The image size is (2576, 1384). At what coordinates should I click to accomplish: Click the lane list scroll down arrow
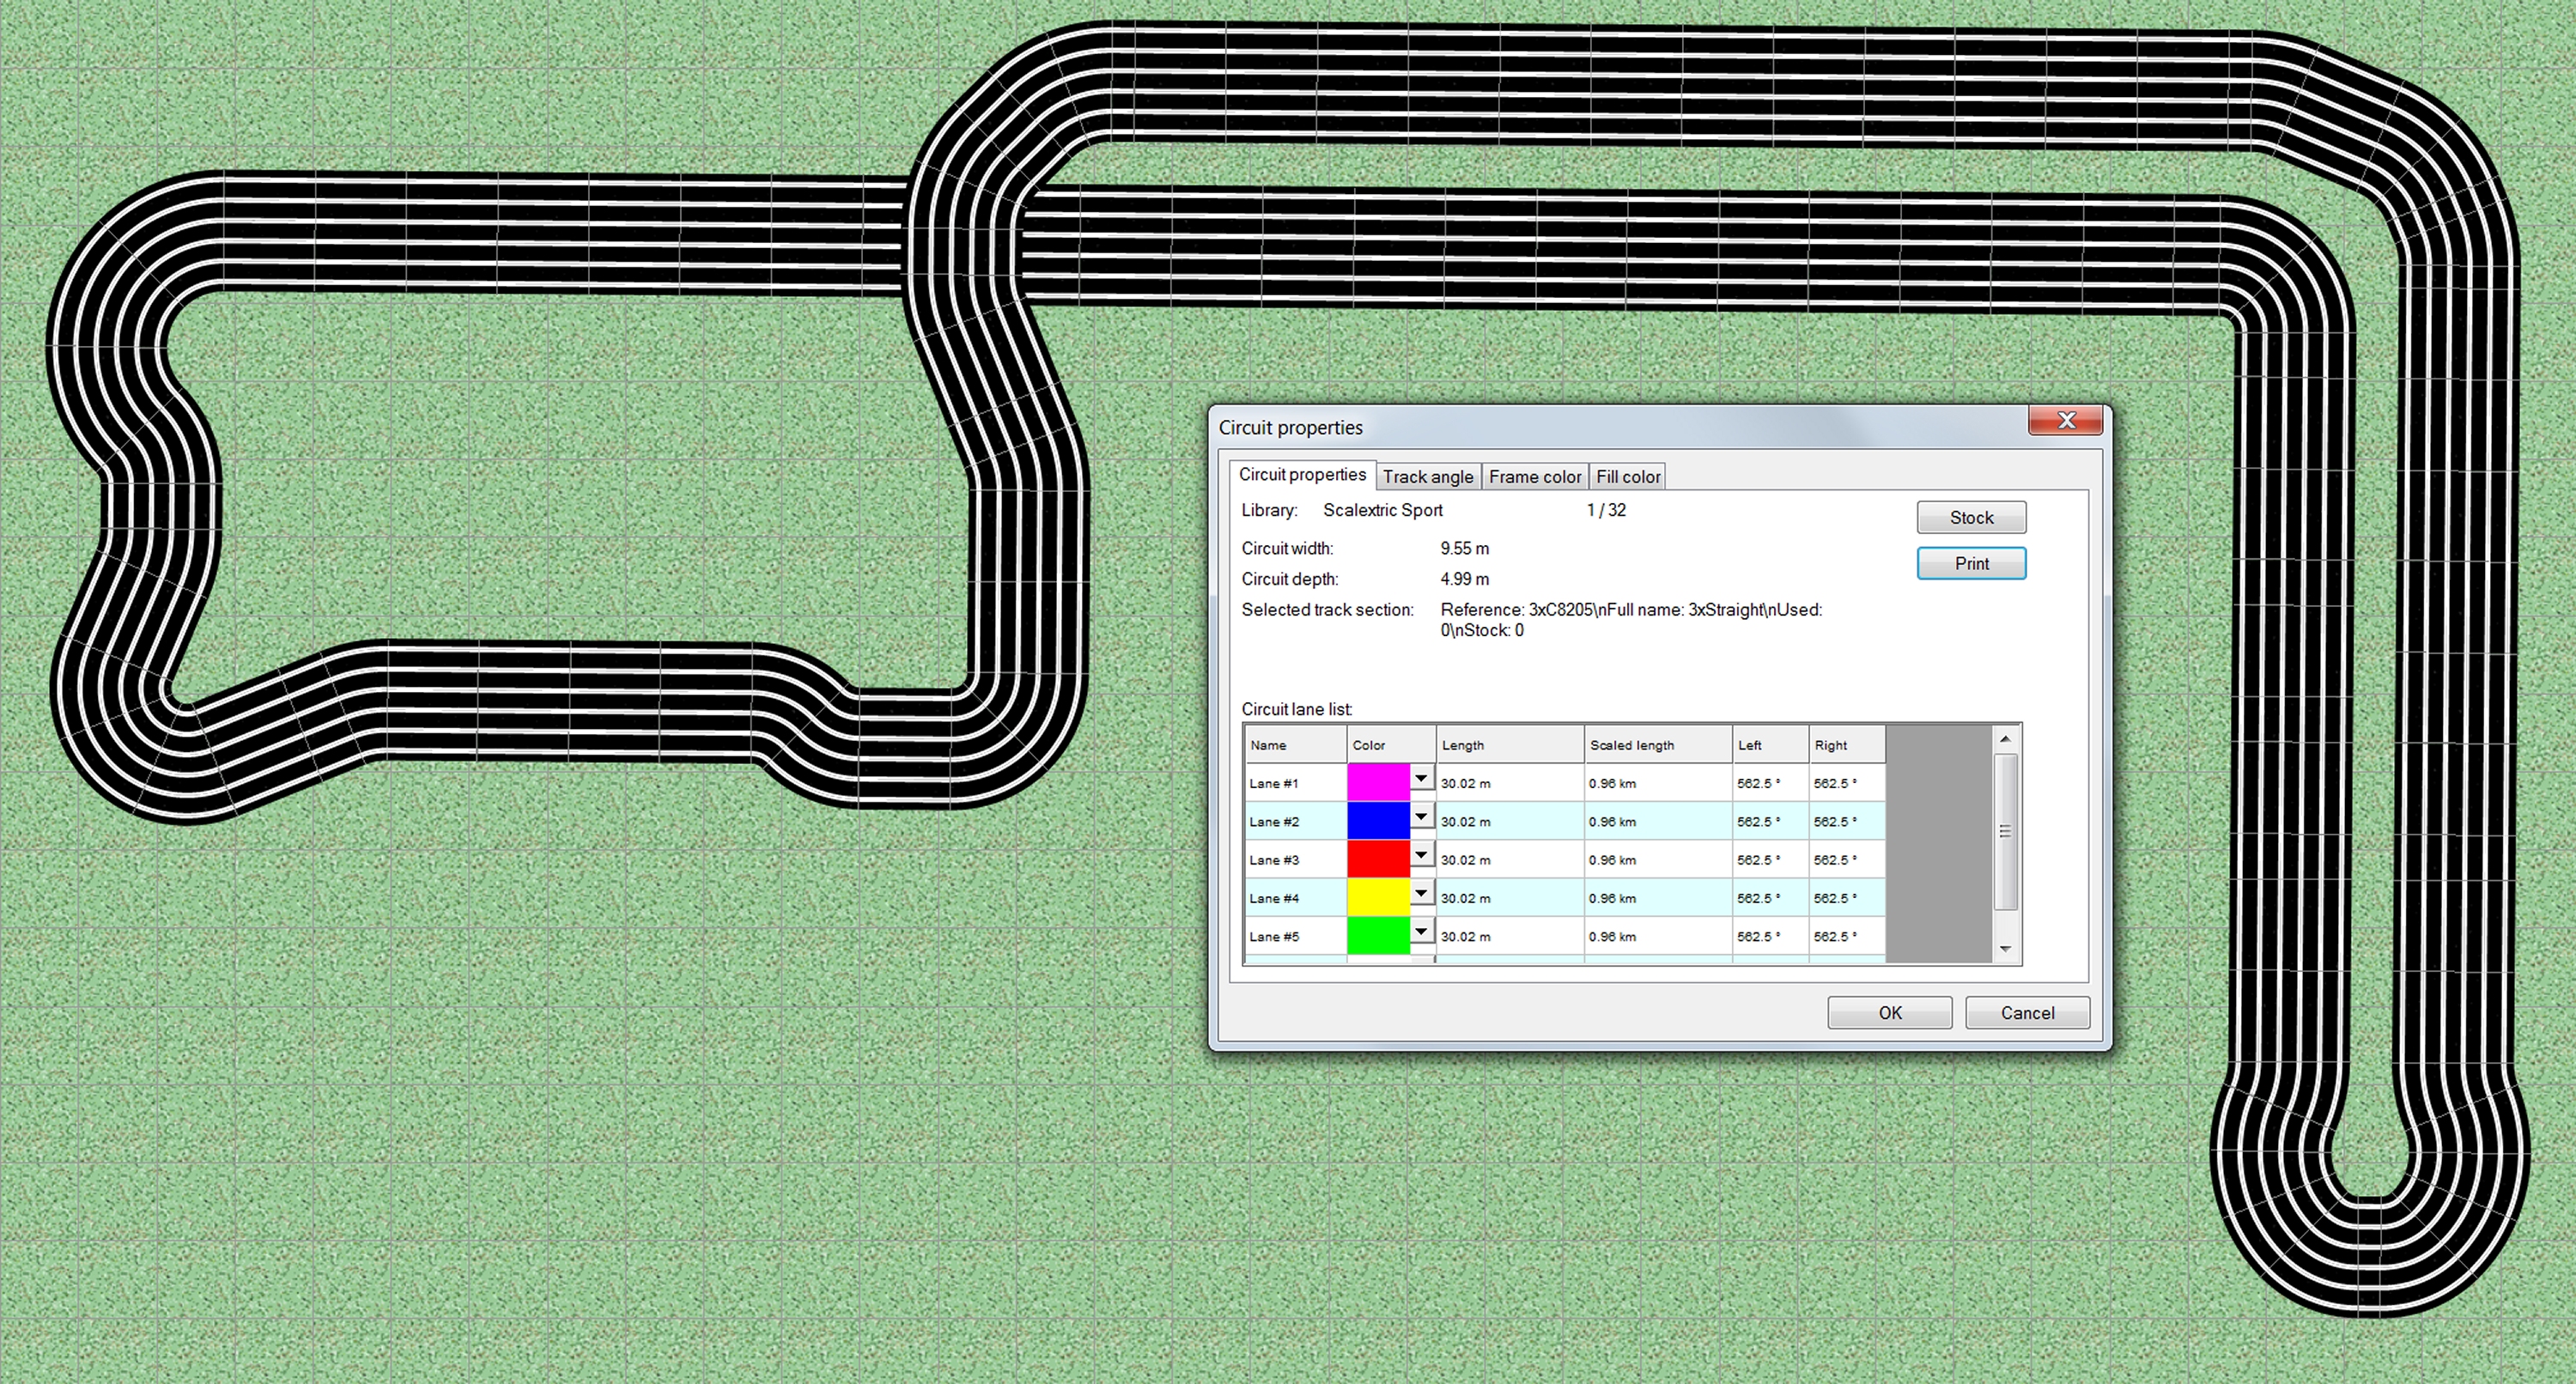tap(2004, 949)
